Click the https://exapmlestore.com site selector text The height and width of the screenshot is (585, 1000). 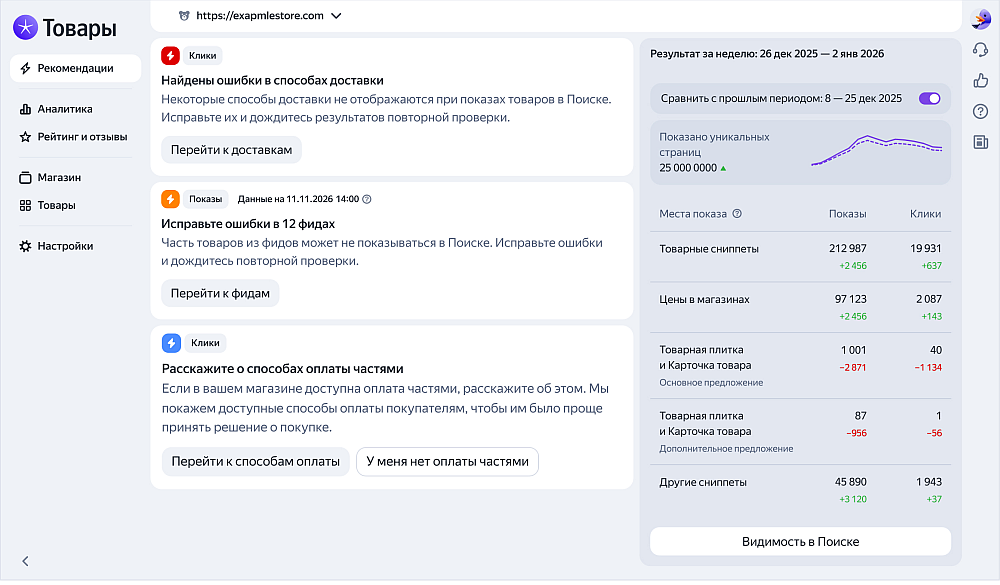pos(260,16)
